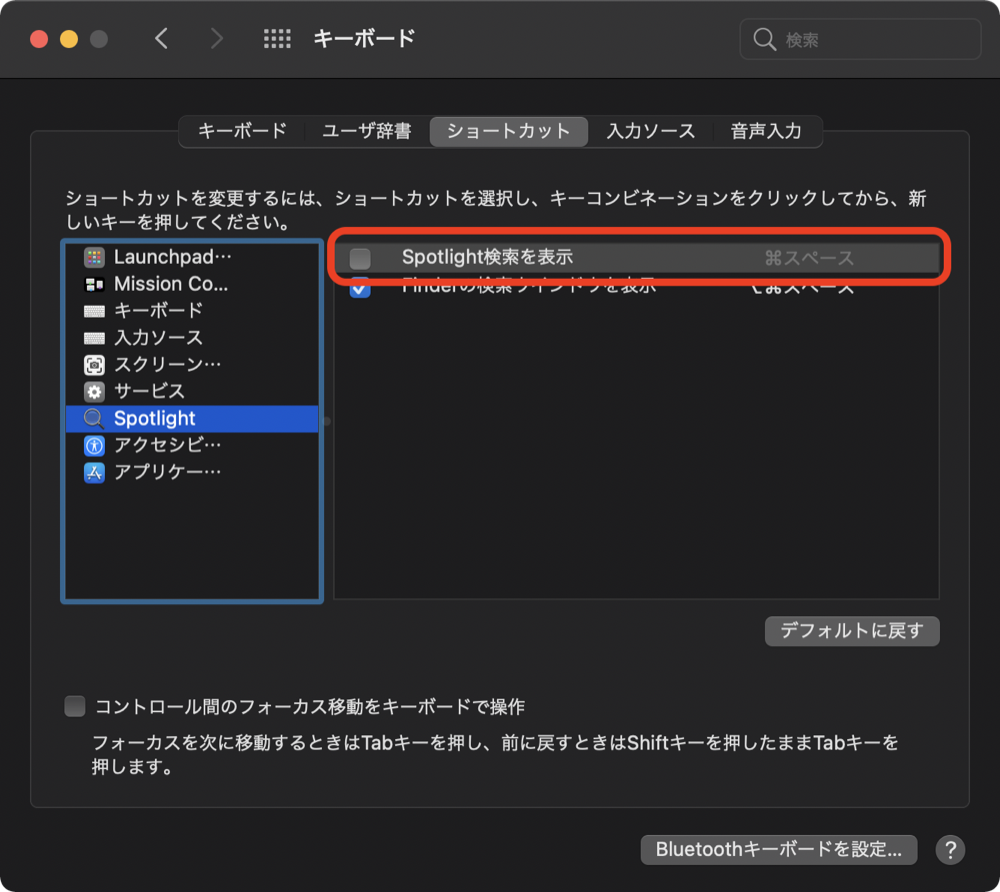Select the サービス category row
Viewport: 1000px width, 892px height.
click(x=192, y=391)
